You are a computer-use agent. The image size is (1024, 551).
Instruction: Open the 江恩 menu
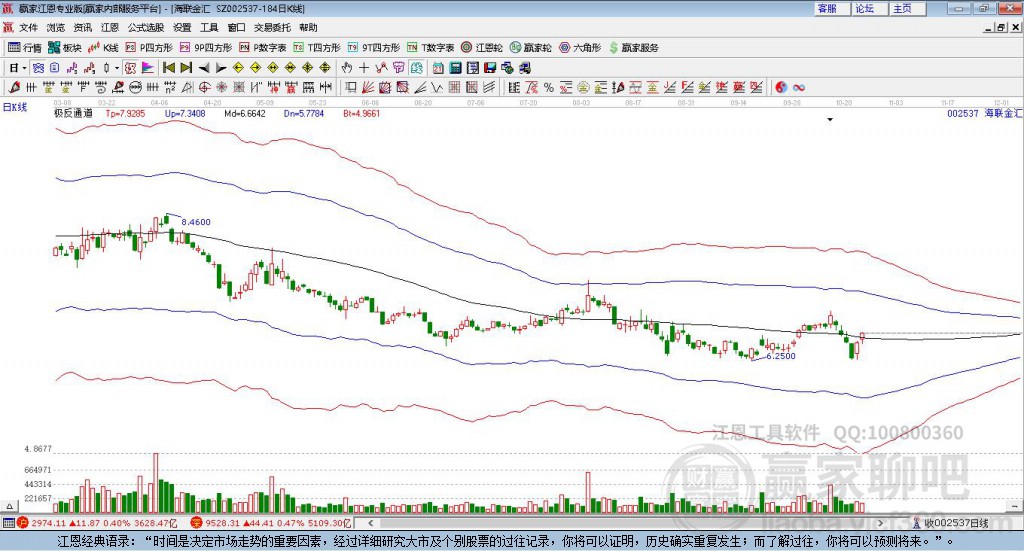click(x=110, y=27)
